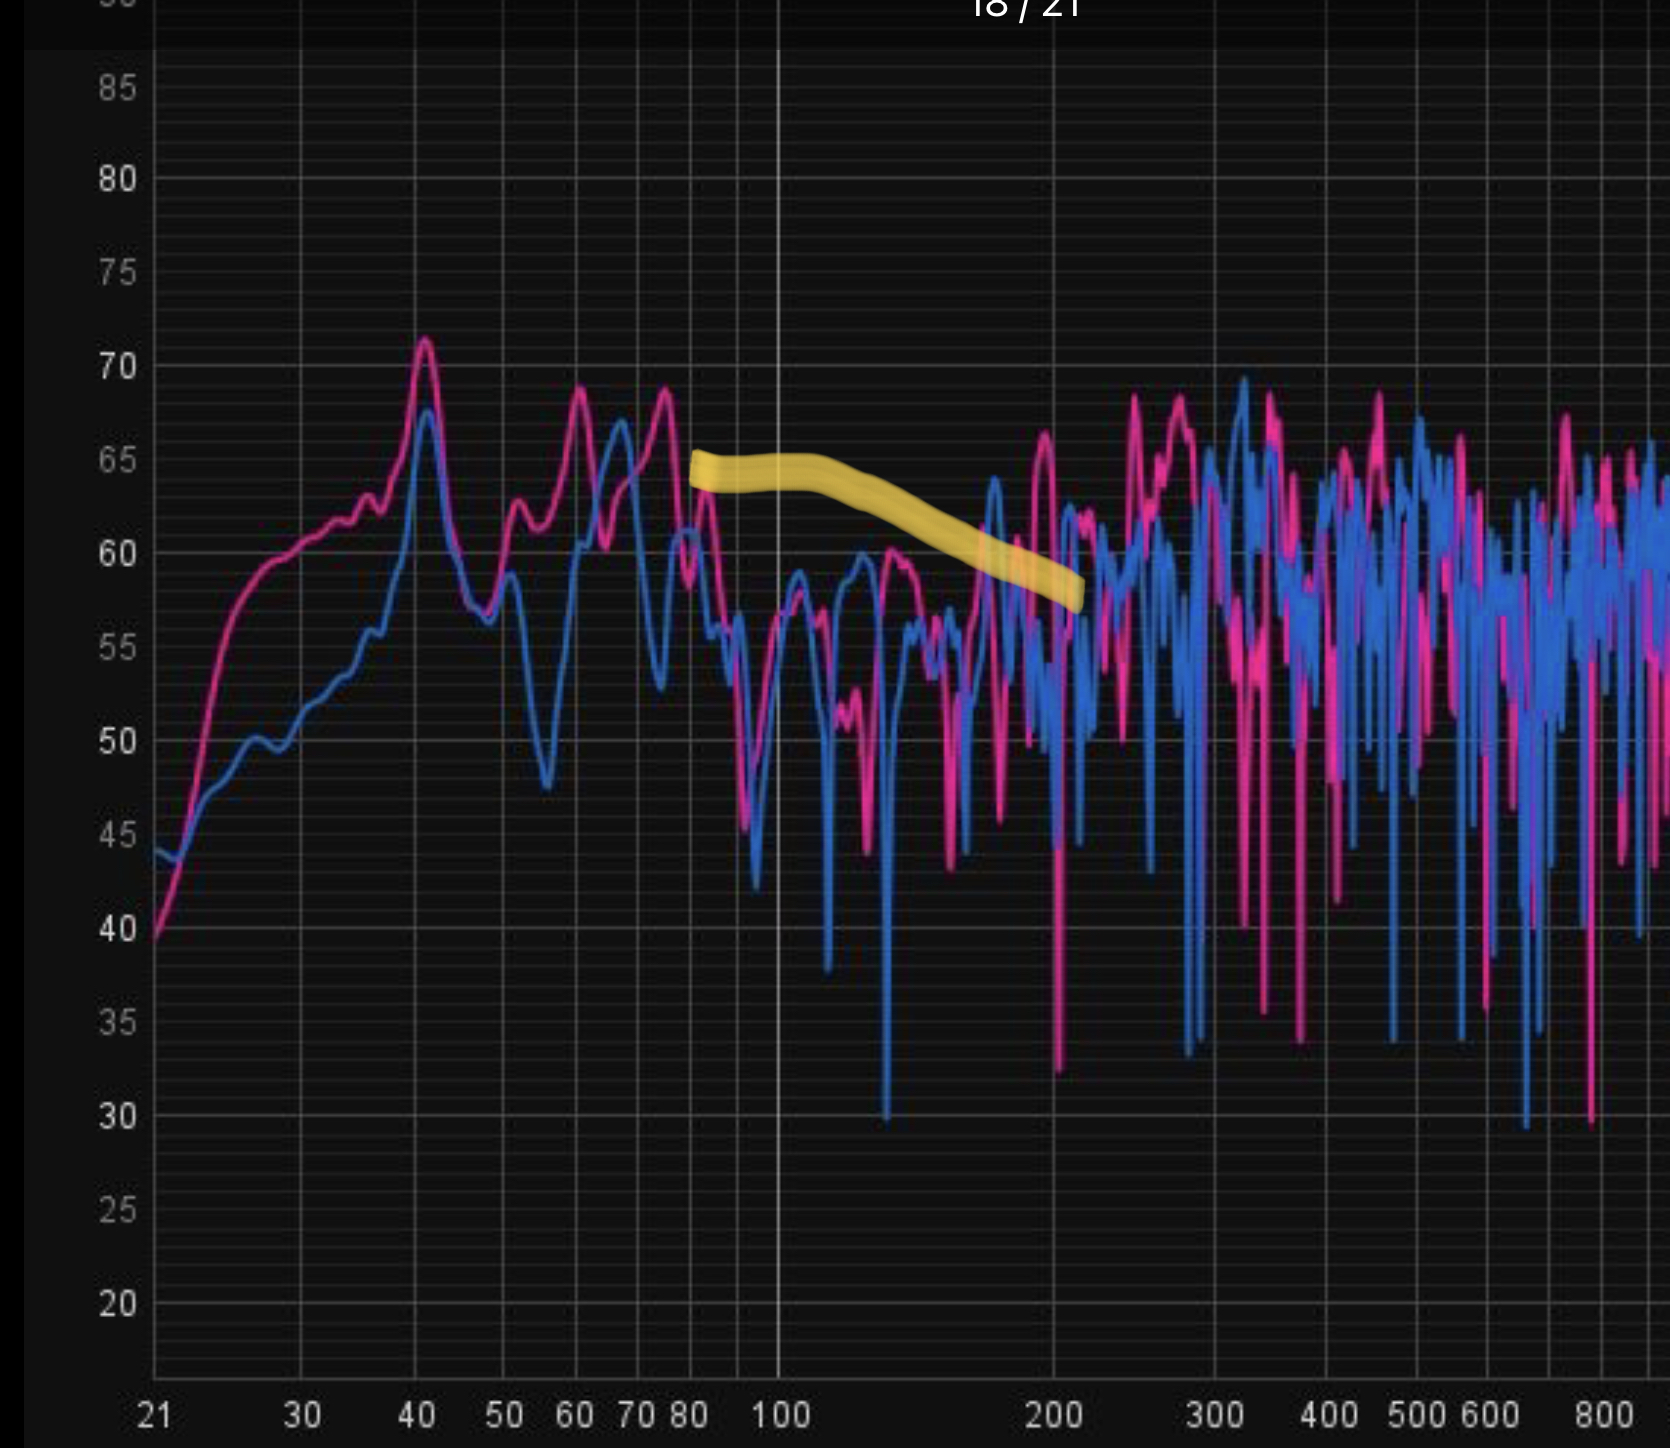Click the 40 label on the vertical level axis

pos(117,928)
